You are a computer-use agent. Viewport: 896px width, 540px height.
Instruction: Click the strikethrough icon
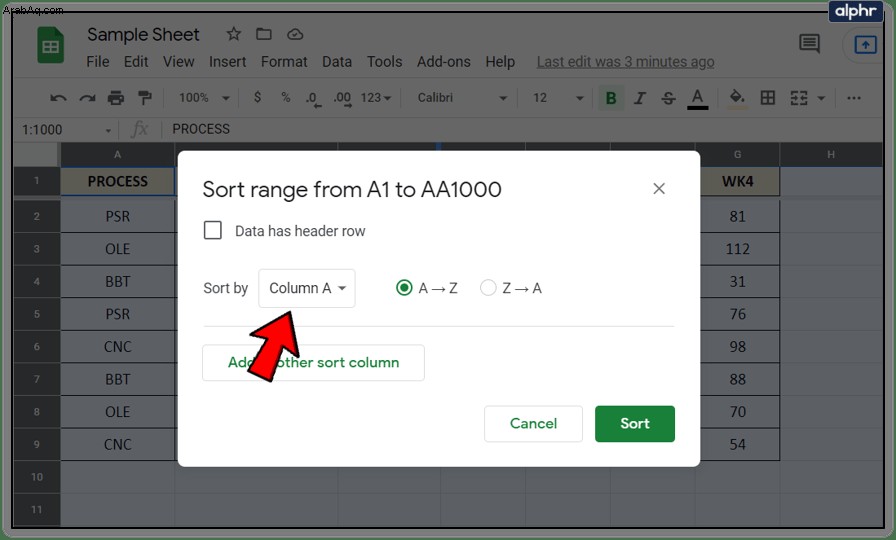tap(668, 98)
